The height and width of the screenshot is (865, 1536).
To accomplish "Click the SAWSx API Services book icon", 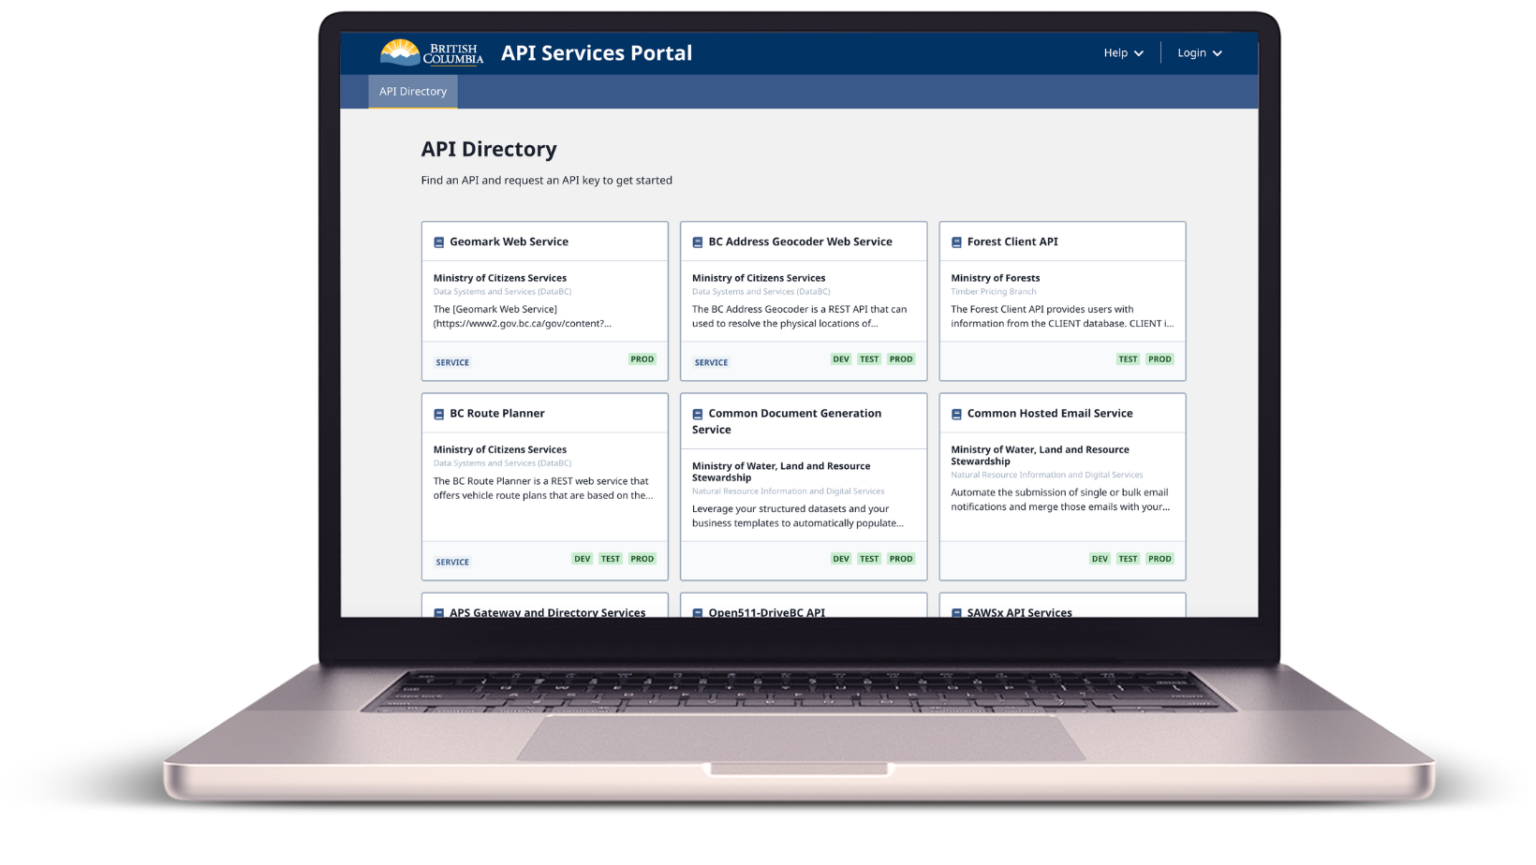I will (x=956, y=612).
